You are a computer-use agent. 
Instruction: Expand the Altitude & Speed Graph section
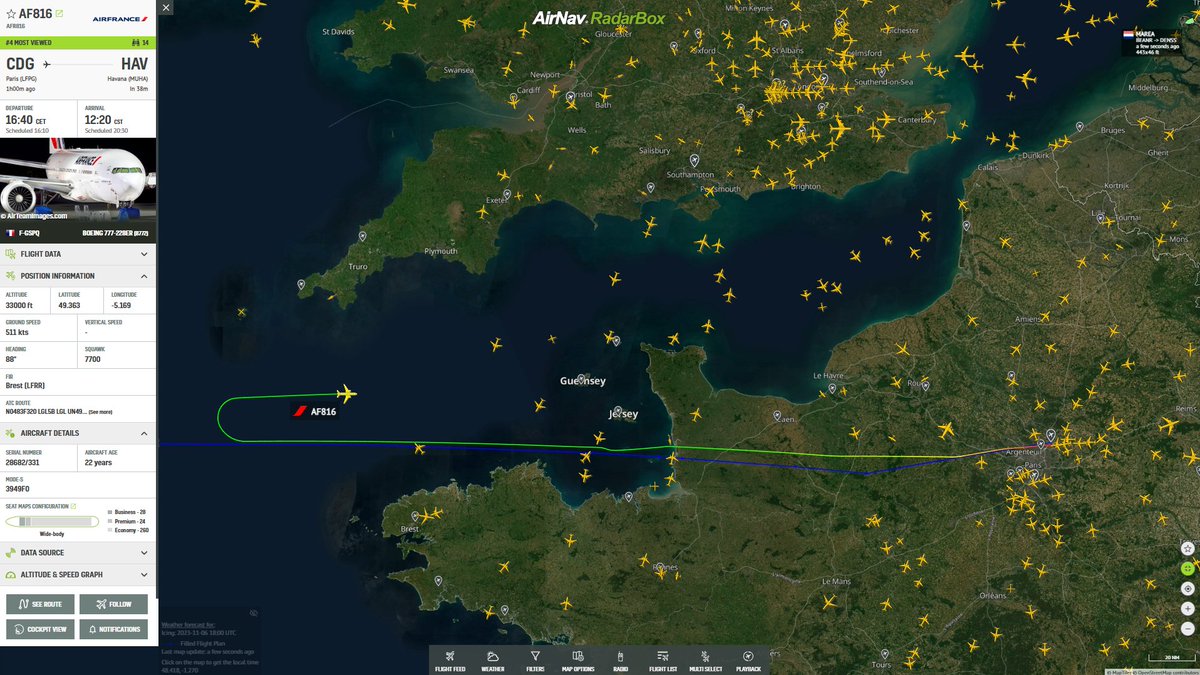[x=78, y=575]
